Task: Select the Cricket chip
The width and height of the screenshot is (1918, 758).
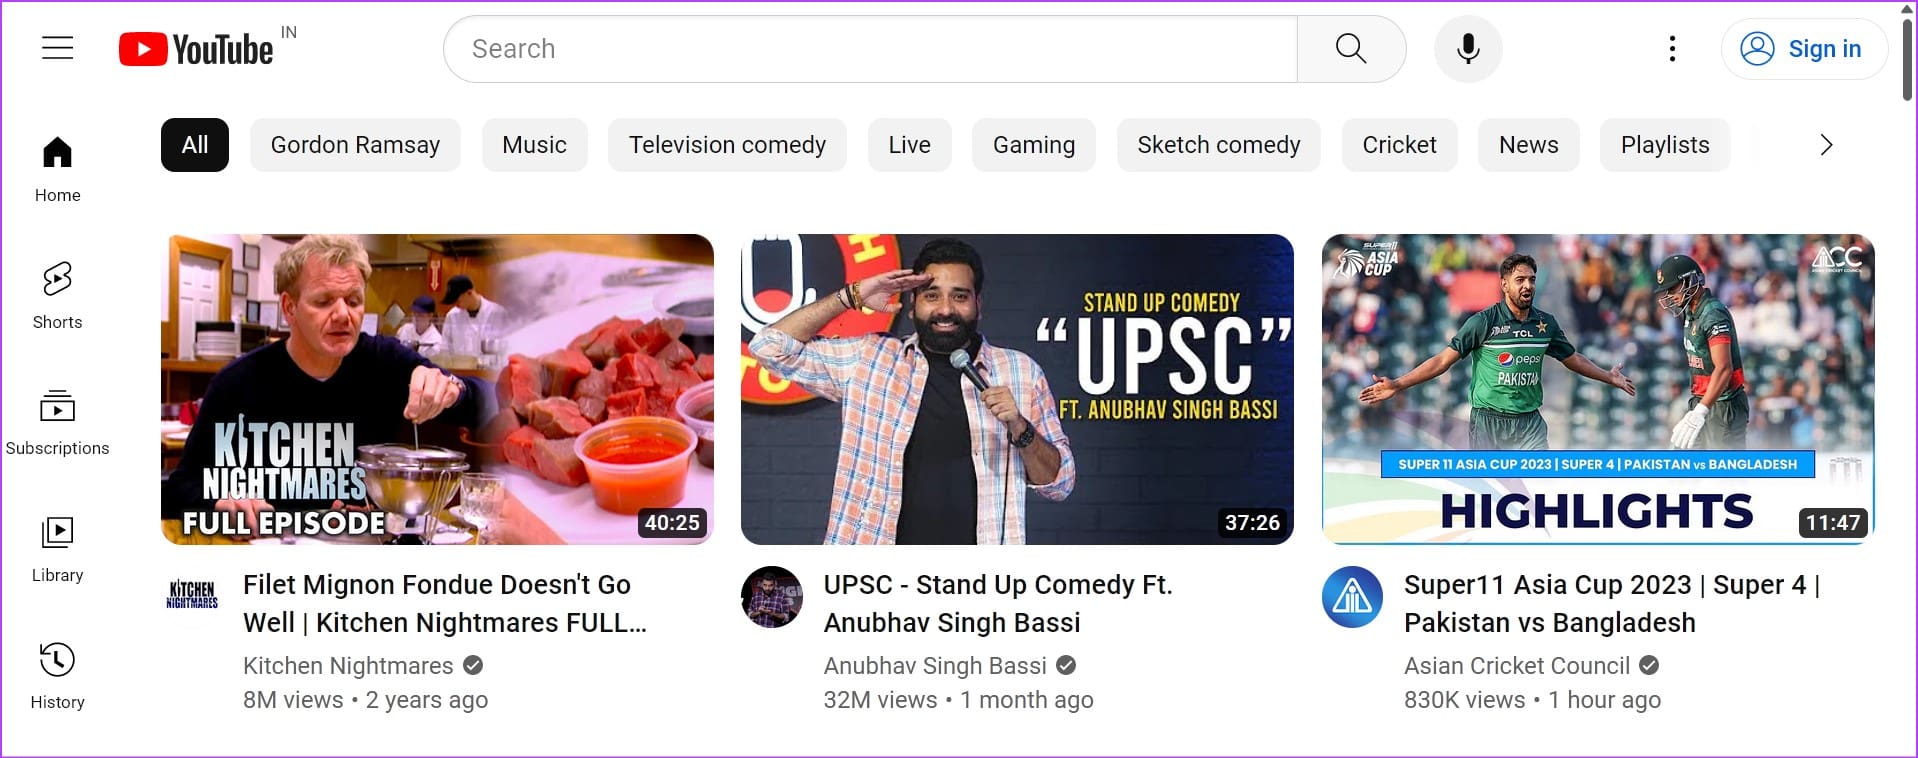Action: (1399, 145)
